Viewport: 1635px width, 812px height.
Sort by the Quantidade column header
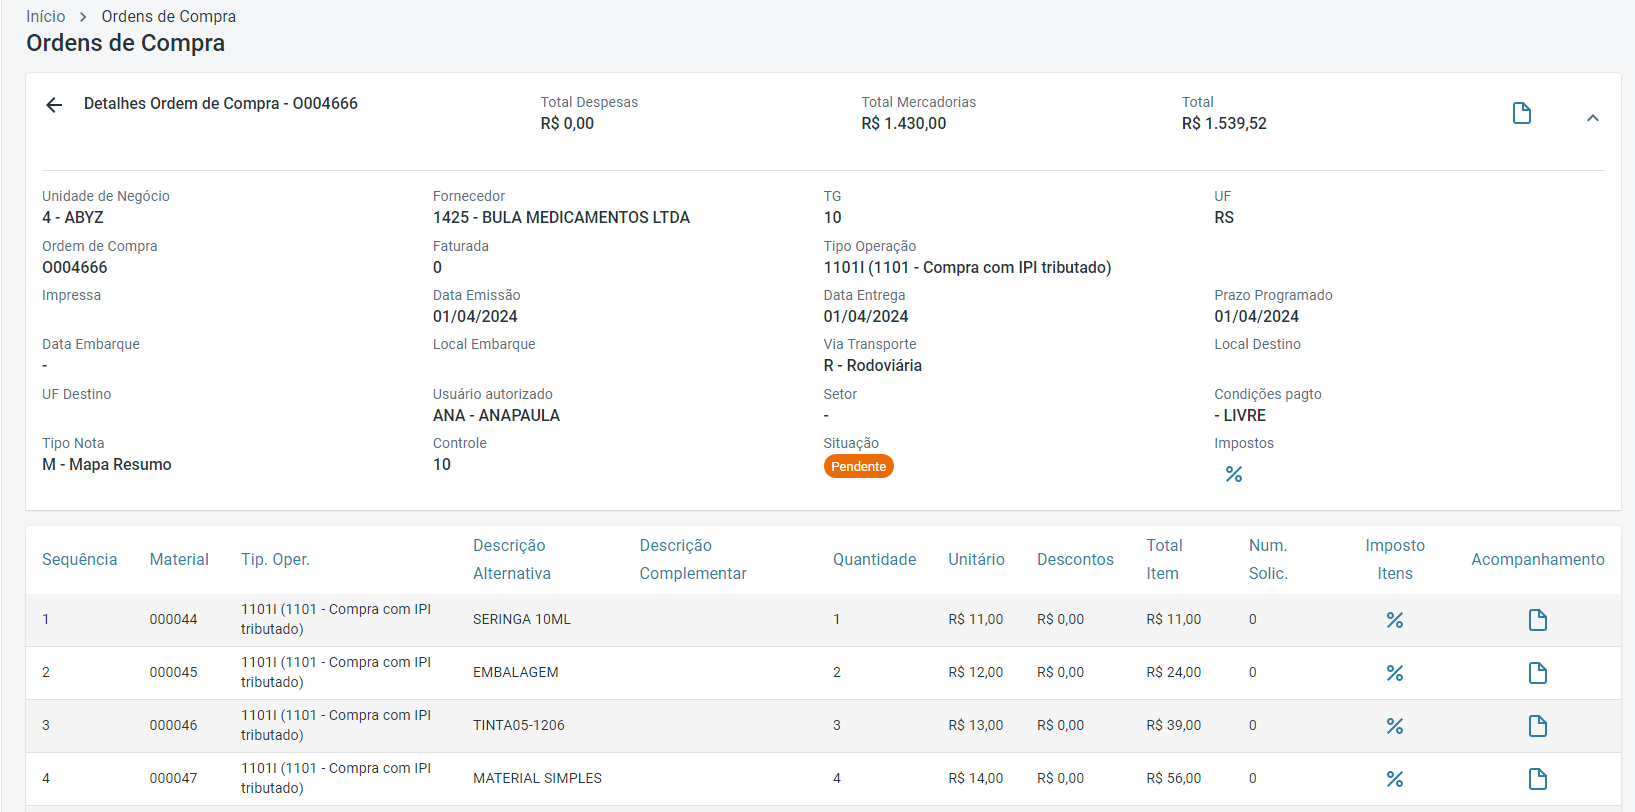click(x=874, y=559)
